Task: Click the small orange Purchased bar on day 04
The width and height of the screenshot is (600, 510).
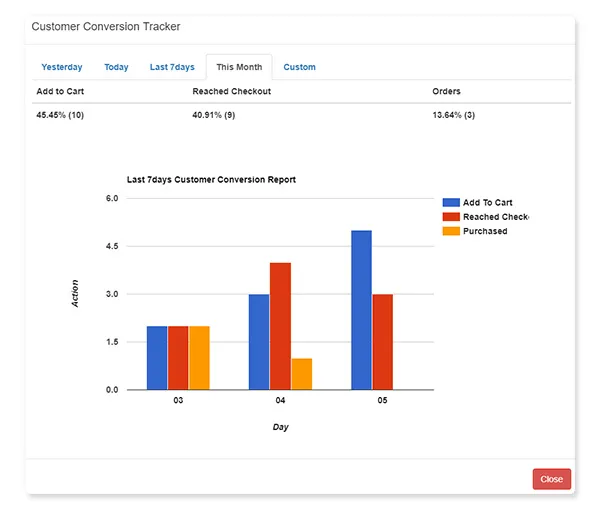Action: tap(301, 374)
